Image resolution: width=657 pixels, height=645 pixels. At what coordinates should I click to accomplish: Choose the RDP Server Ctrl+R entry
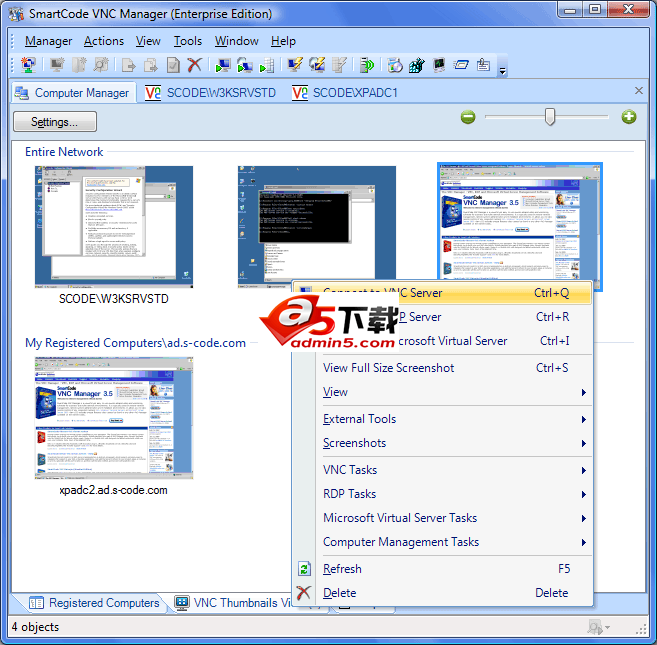point(442,317)
